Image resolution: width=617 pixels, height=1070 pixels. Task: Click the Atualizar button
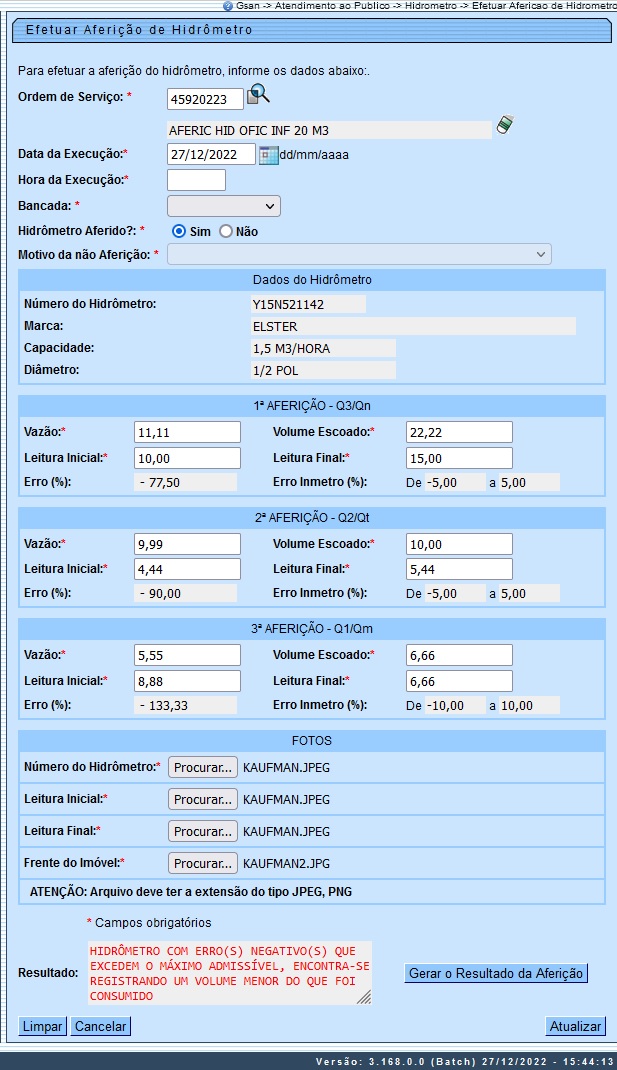575,1026
